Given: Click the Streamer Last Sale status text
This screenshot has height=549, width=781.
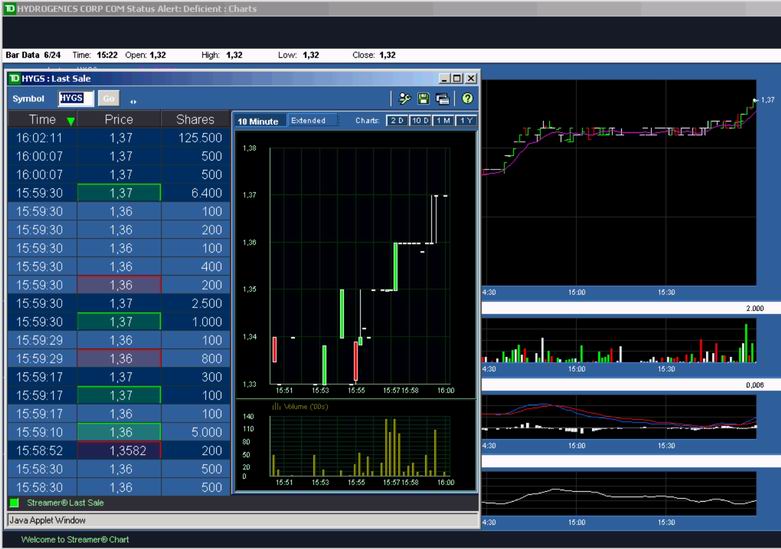Looking at the screenshot, I should coord(65,503).
